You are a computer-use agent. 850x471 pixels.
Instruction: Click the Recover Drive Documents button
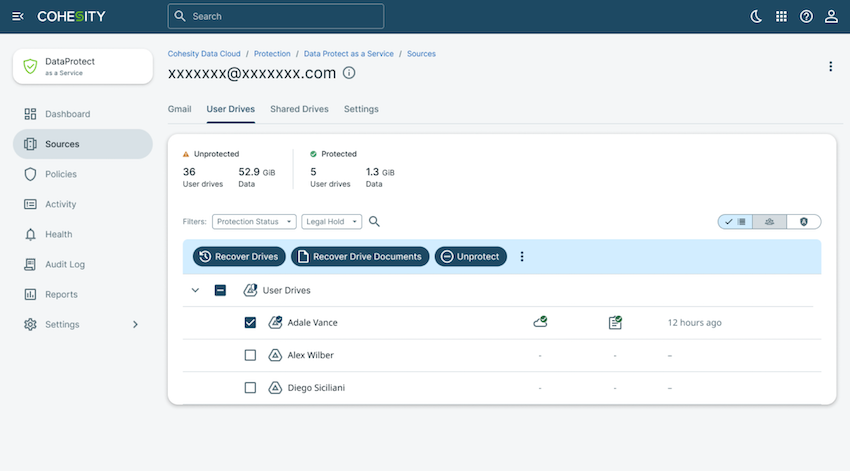point(360,256)
